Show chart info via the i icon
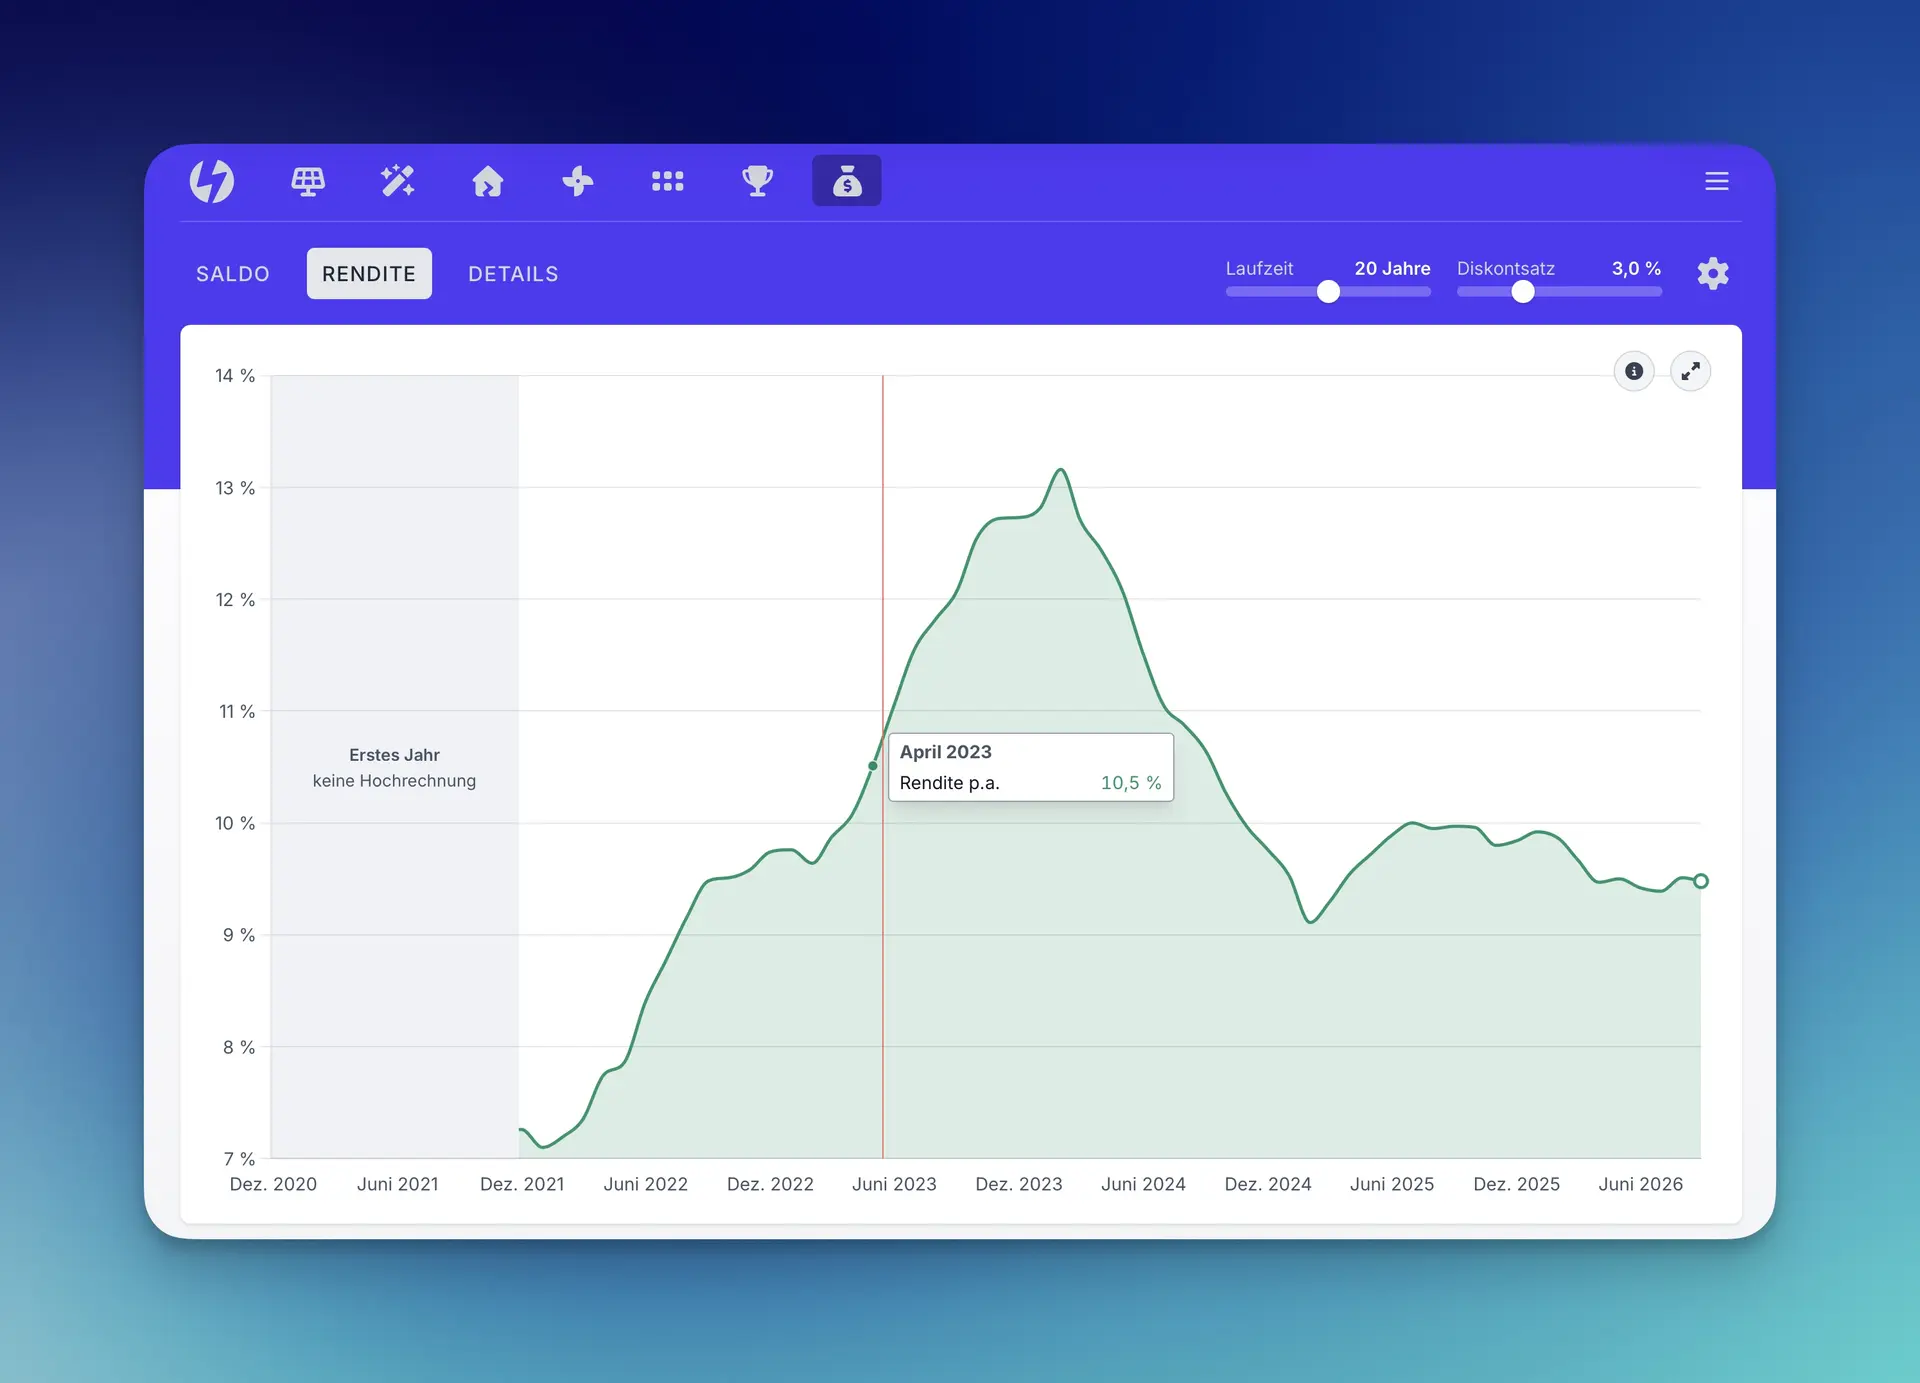This screenshot has width=1920, height=1383. click(1634, 371)
